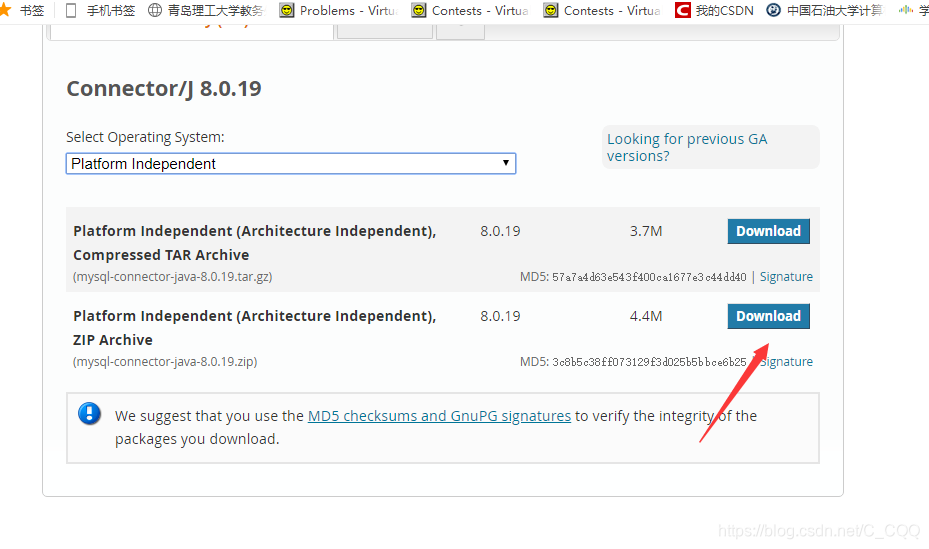Download the ZIP Archive package

[x=768, y=316]
